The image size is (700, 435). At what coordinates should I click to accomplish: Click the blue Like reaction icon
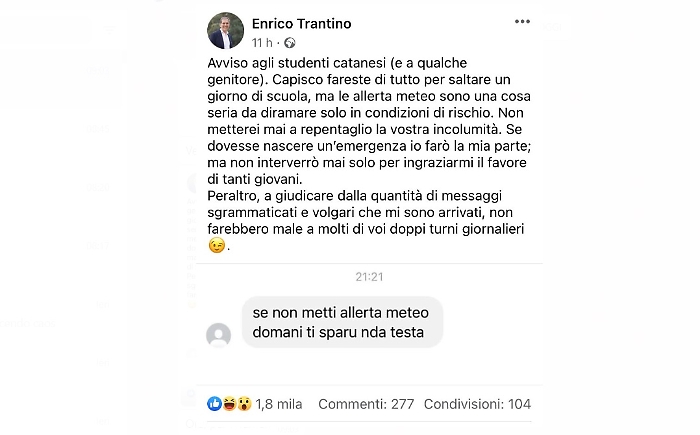click(x=215, y=404)
